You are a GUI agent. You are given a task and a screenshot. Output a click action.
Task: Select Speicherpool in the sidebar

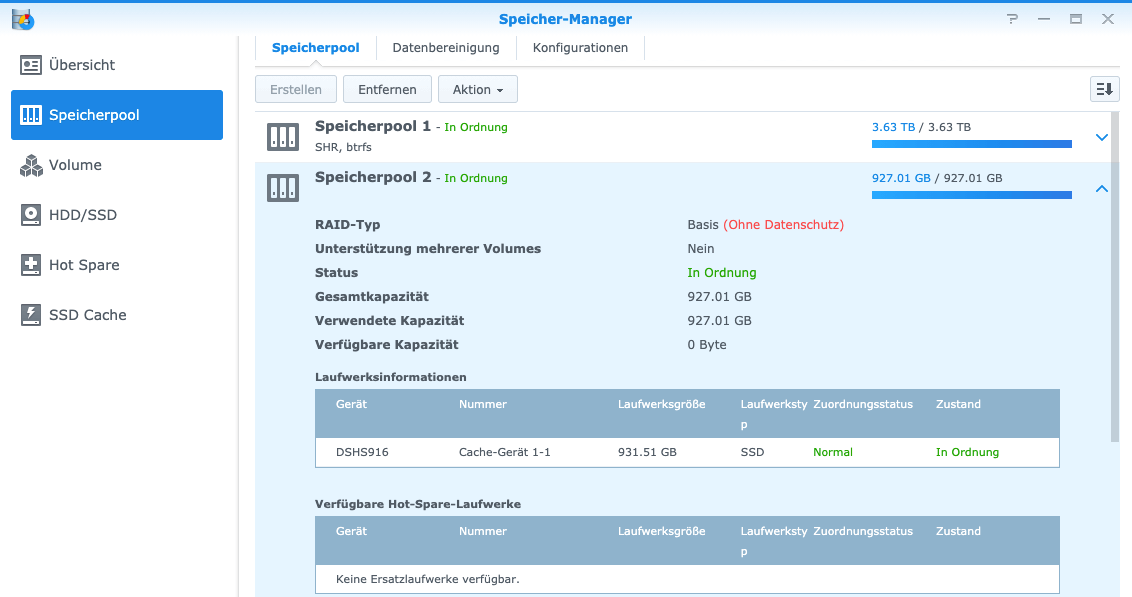[117, 115]
